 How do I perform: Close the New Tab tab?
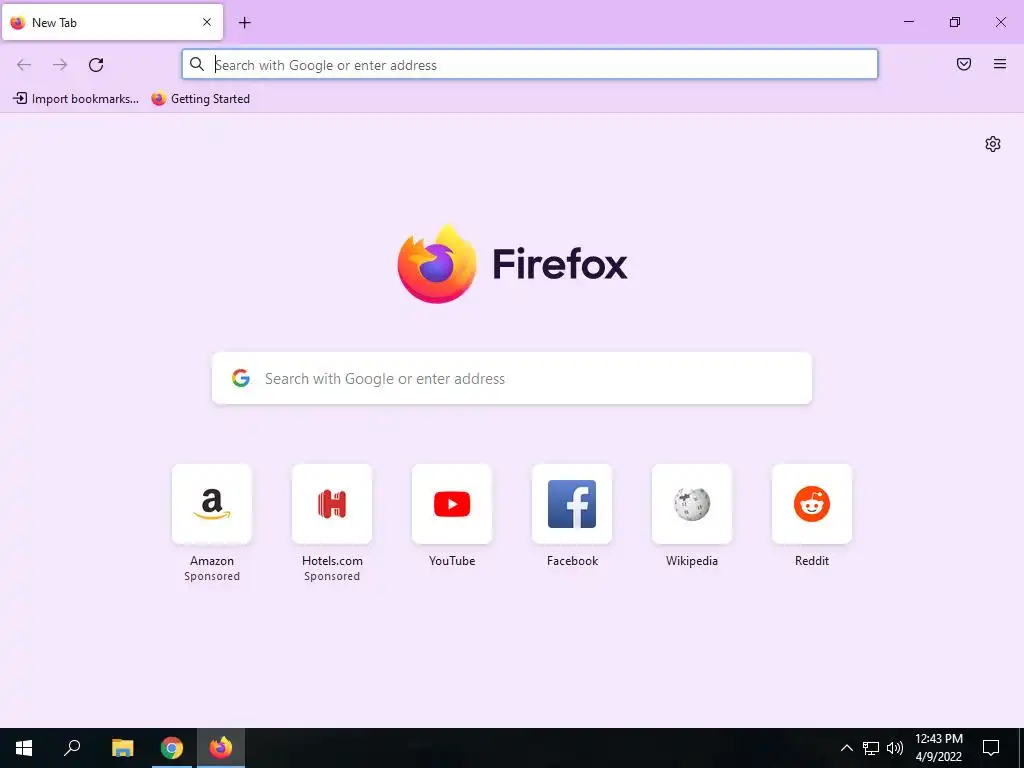point(207,22)
